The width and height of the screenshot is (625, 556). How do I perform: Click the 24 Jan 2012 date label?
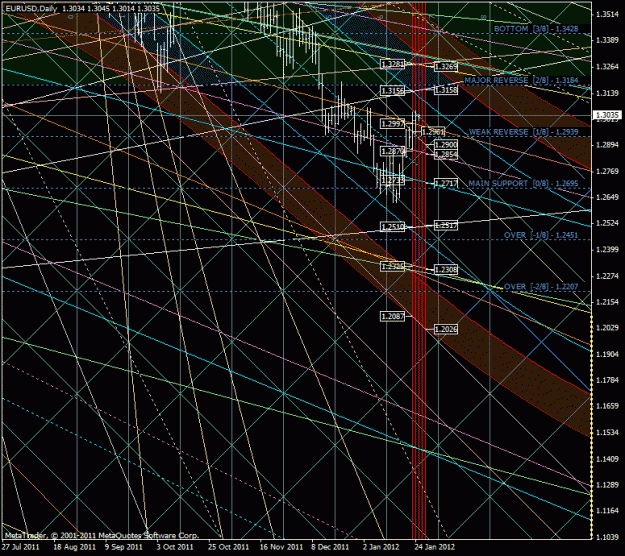tap(434, 547)
